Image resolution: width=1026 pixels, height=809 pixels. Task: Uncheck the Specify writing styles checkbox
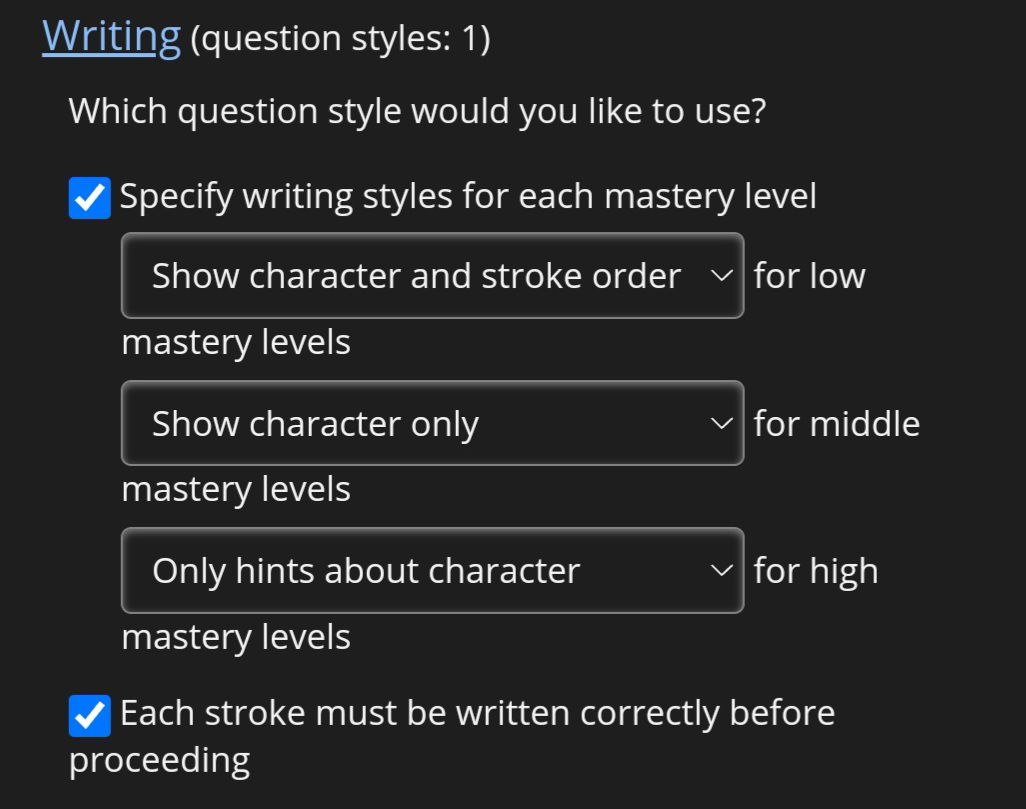click(89, 197)
